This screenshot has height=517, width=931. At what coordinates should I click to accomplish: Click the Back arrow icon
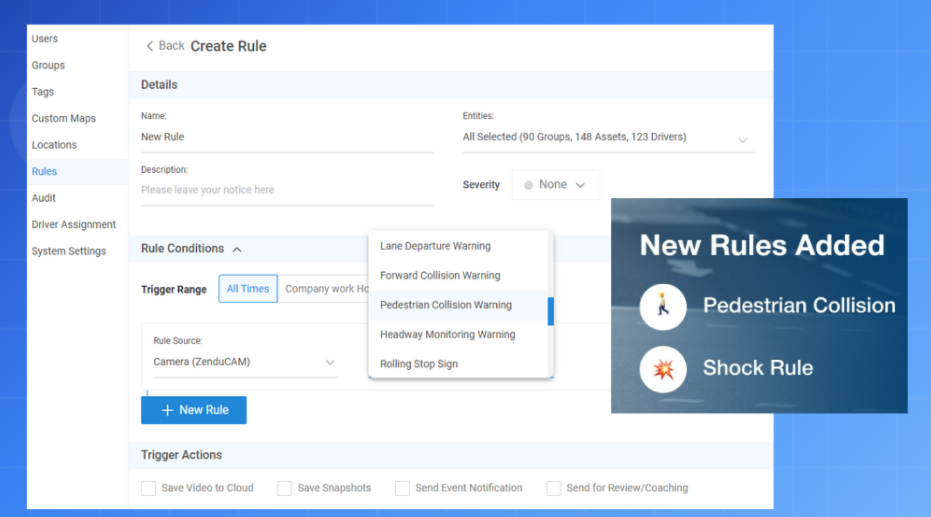(150, 46)
